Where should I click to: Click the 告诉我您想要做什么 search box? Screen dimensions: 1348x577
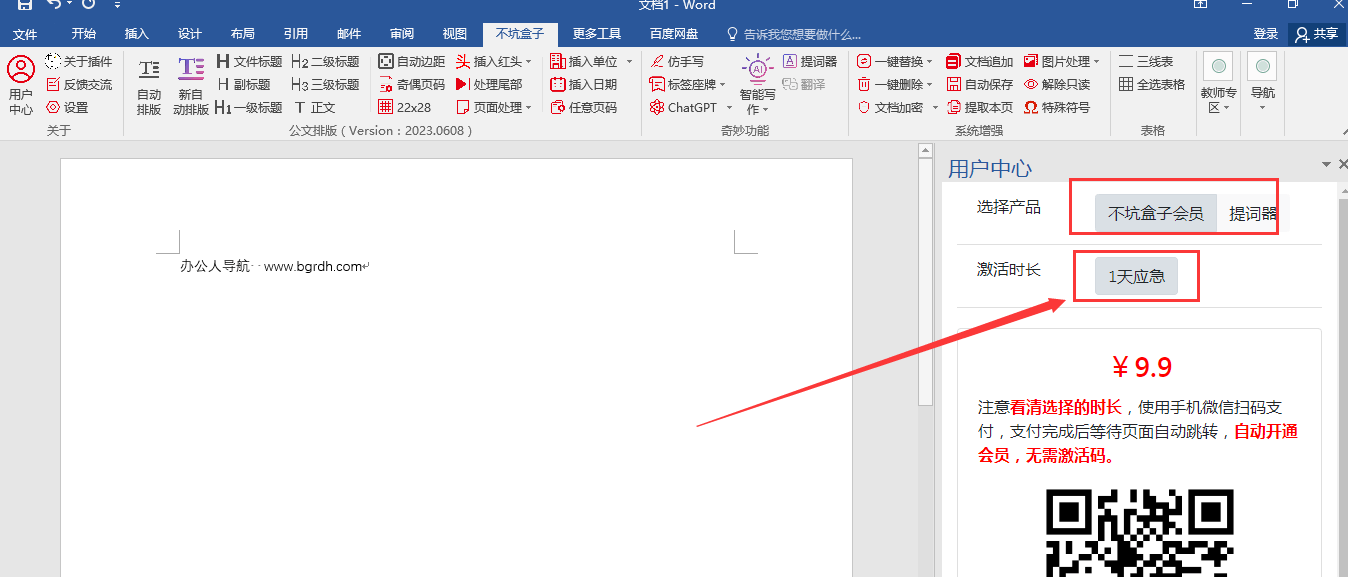coord(800,33)
